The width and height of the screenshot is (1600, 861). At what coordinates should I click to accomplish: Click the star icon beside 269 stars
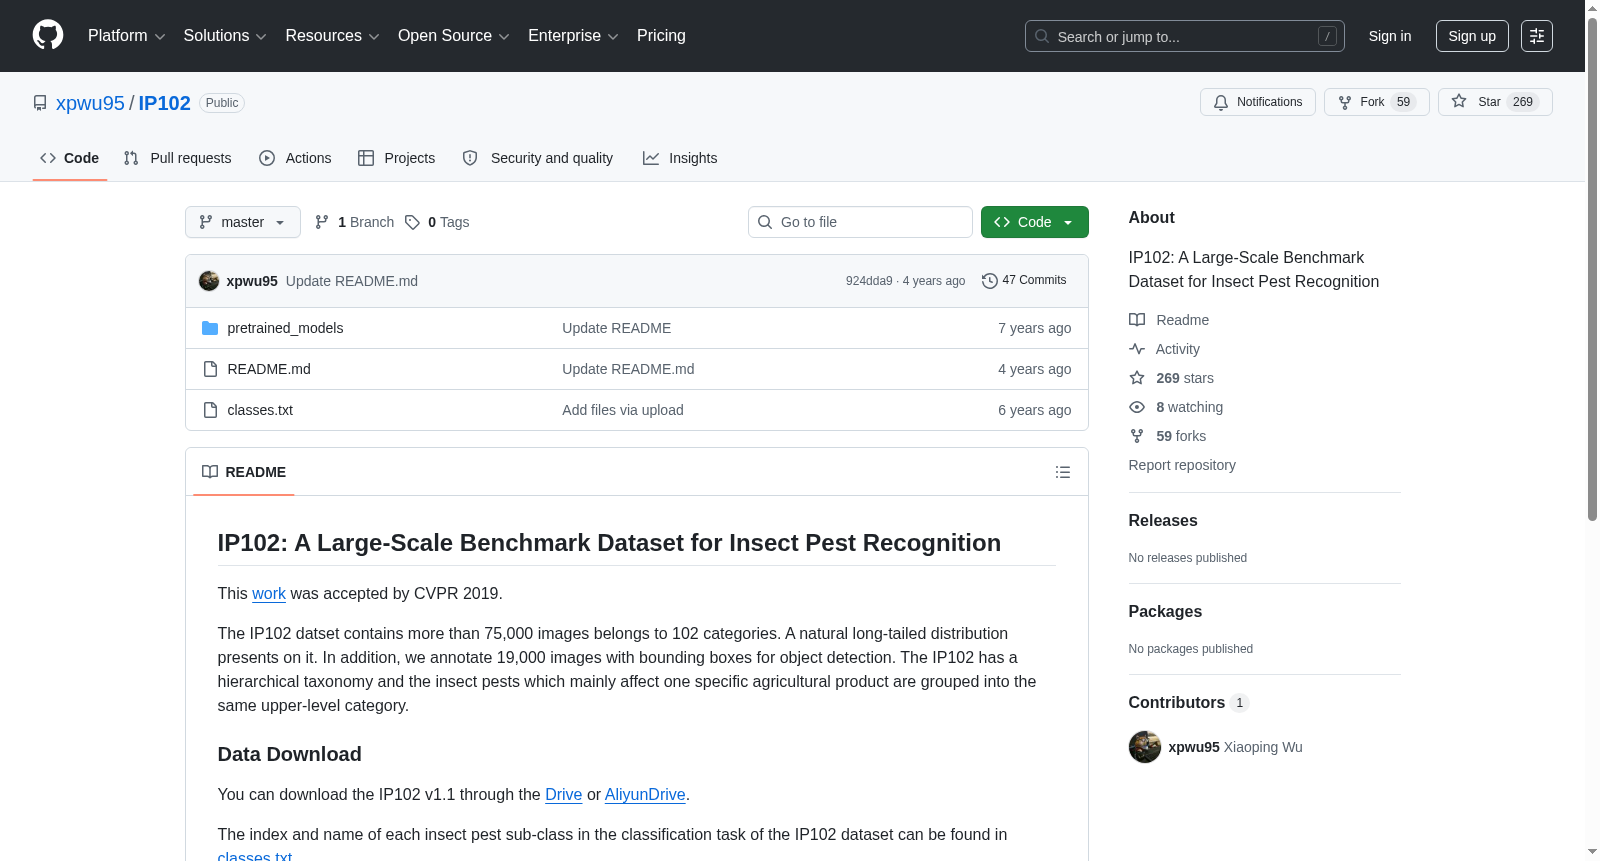1137,378
